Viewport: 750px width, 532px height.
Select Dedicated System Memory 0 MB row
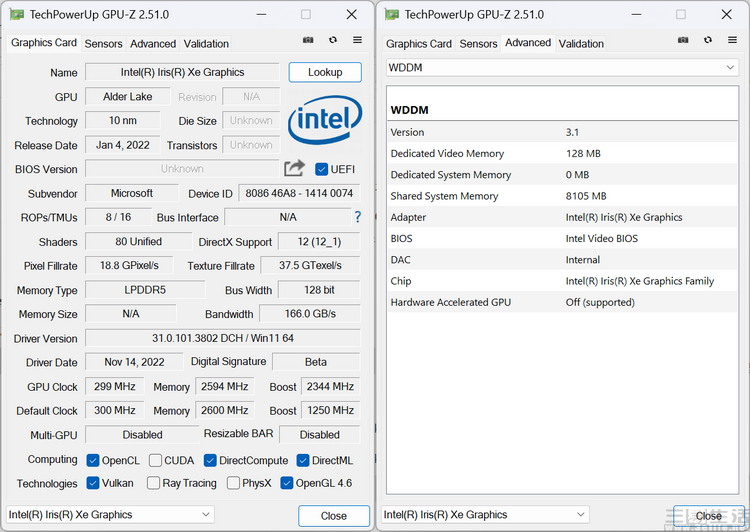(x=562, y=175)
